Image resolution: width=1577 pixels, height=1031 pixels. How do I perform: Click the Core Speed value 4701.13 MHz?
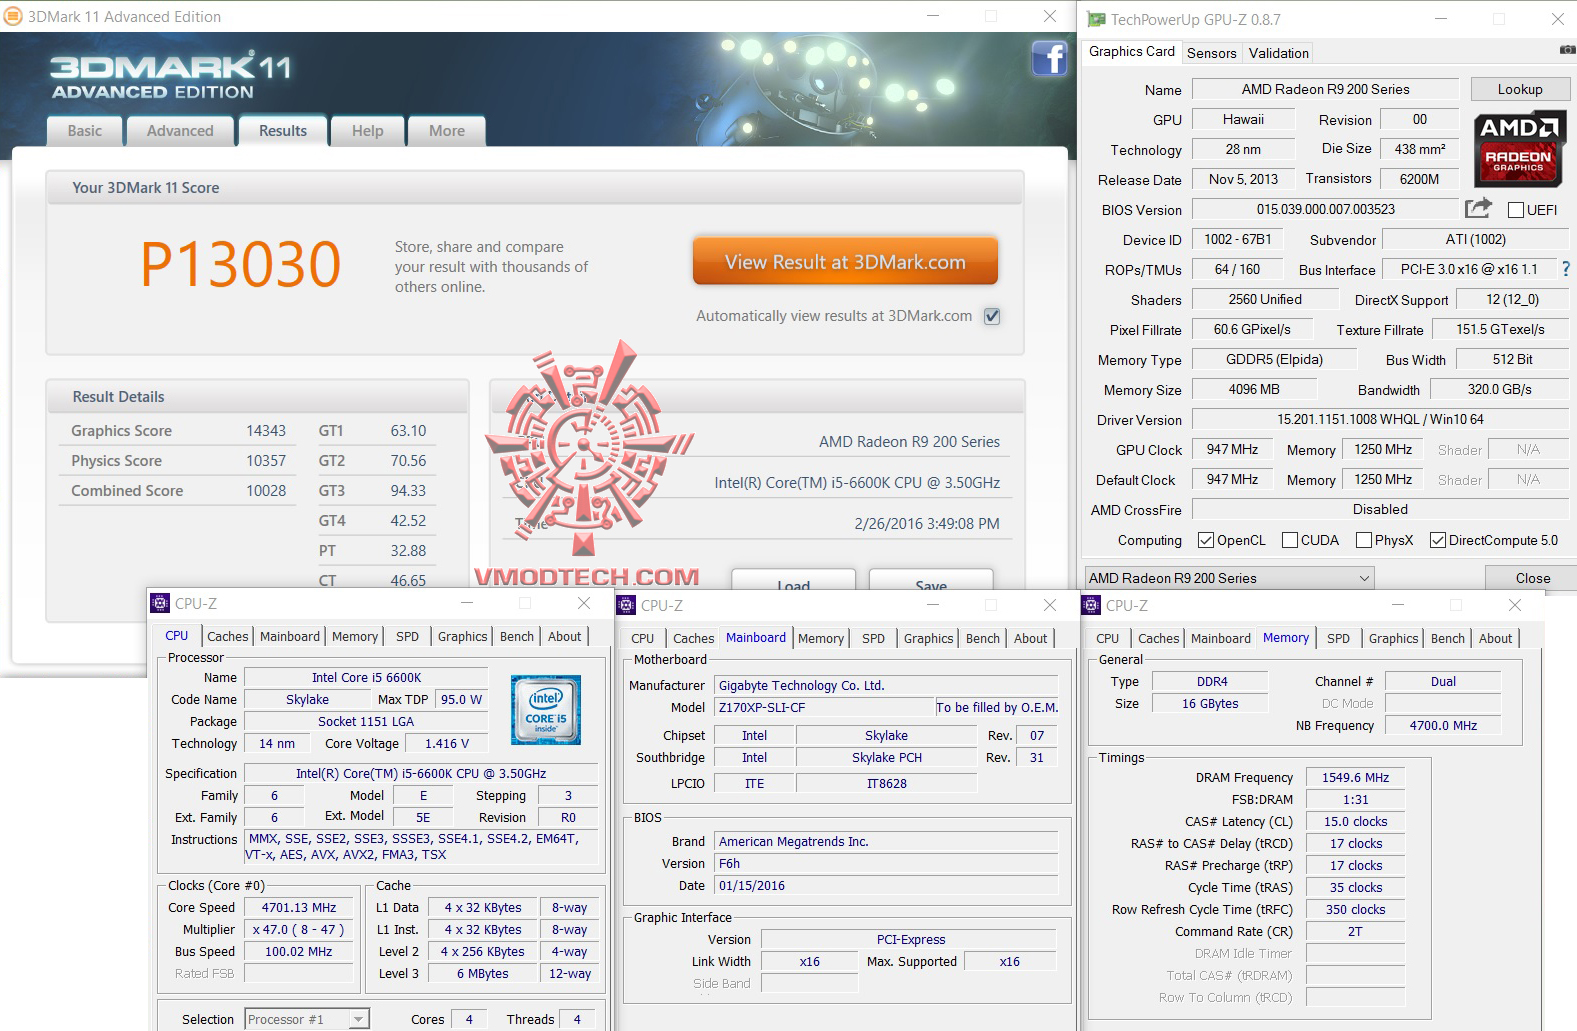pyautogui.click(x=299, y=908)
